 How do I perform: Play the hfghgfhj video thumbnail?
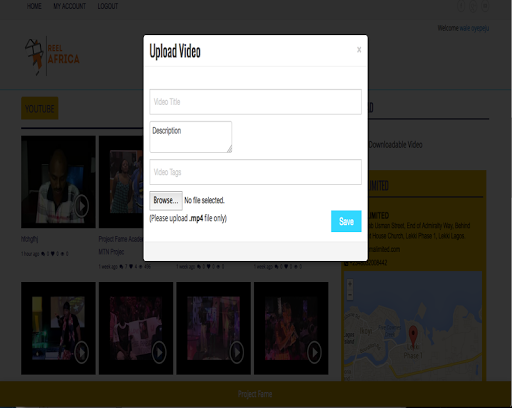point(58,182)
